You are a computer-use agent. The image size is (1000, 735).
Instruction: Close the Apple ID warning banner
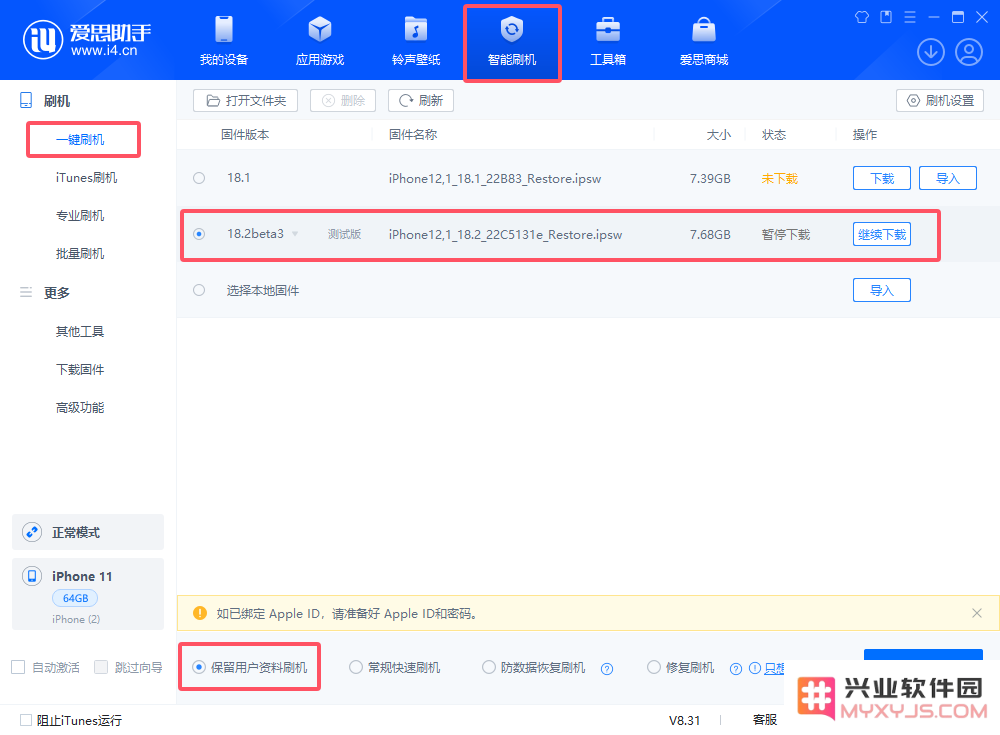tap(976, 613)
